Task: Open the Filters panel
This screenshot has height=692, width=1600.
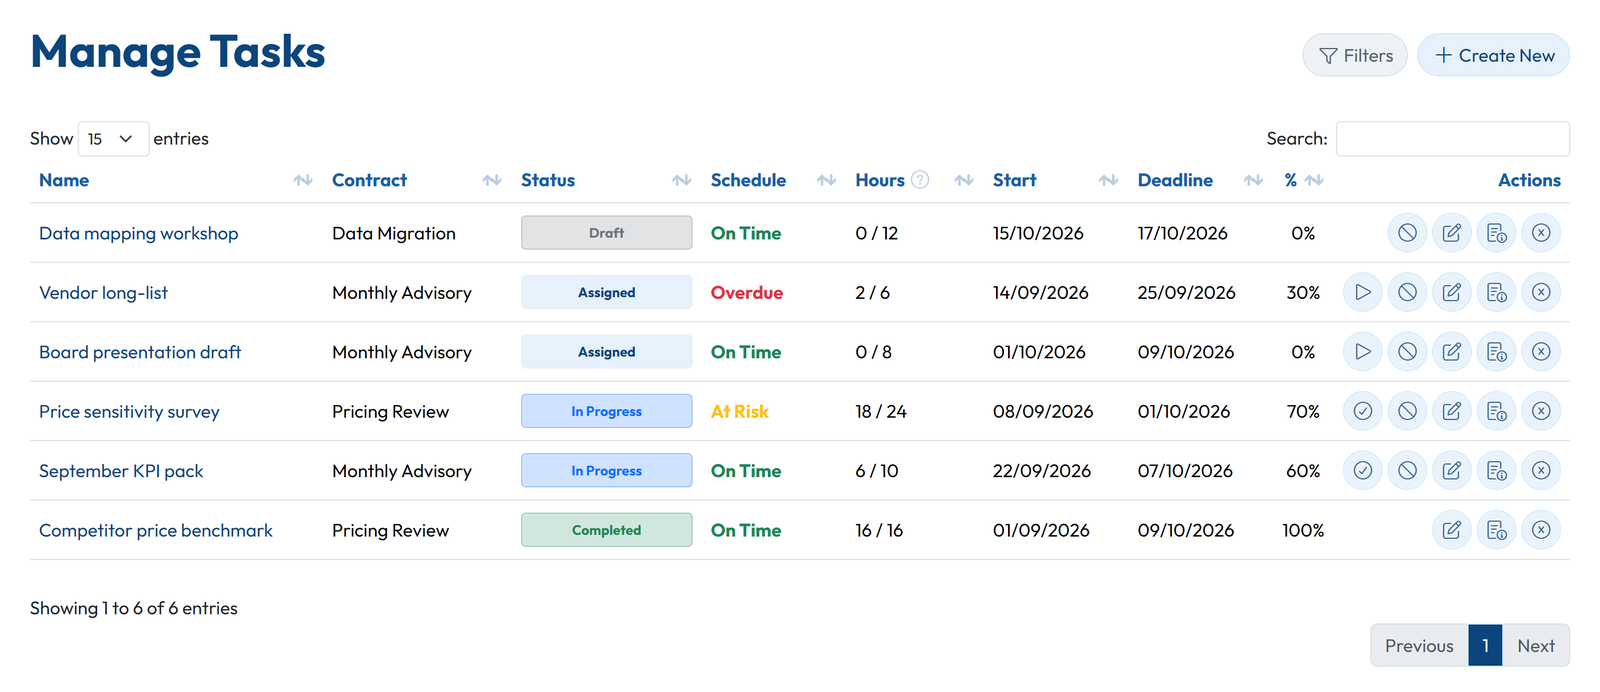Action: coord(1355,55)
